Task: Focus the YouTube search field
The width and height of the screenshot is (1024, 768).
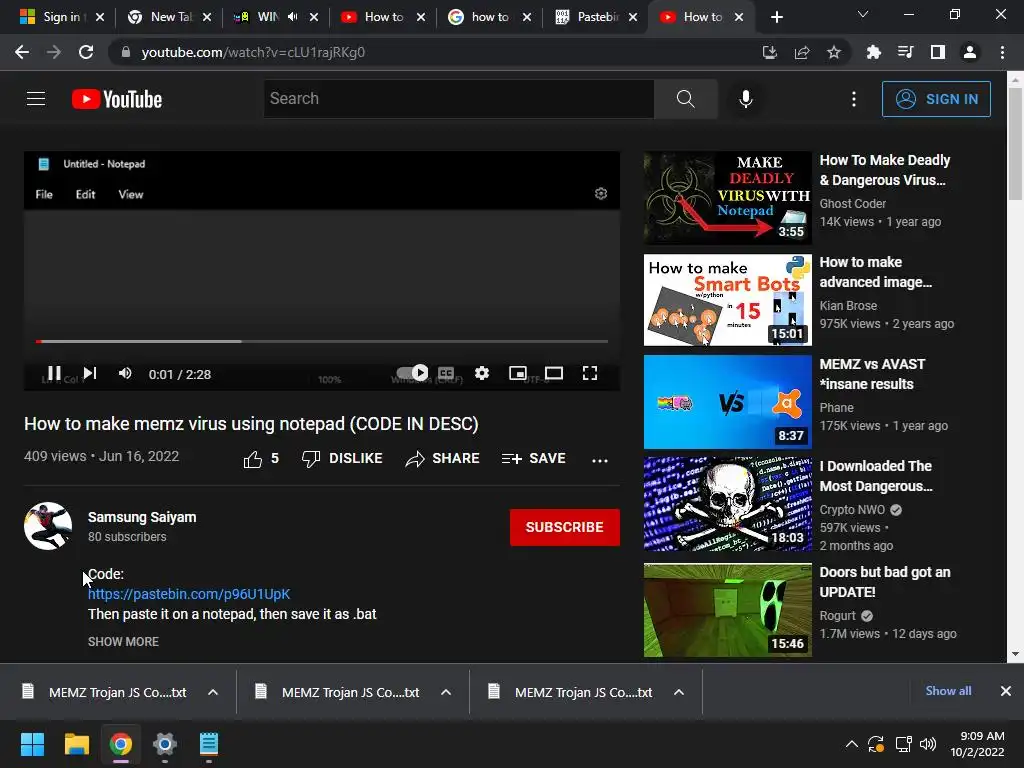Action: 458,99
